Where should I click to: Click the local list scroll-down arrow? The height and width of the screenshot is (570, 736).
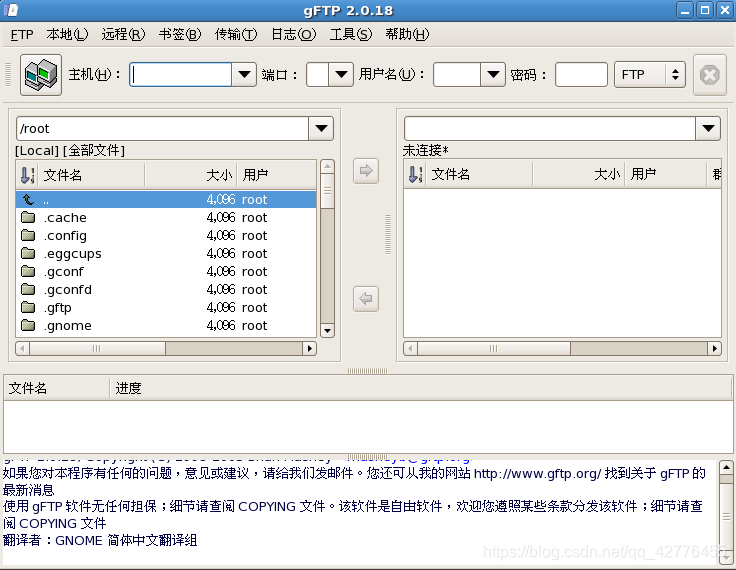click(x=327, y=331)
